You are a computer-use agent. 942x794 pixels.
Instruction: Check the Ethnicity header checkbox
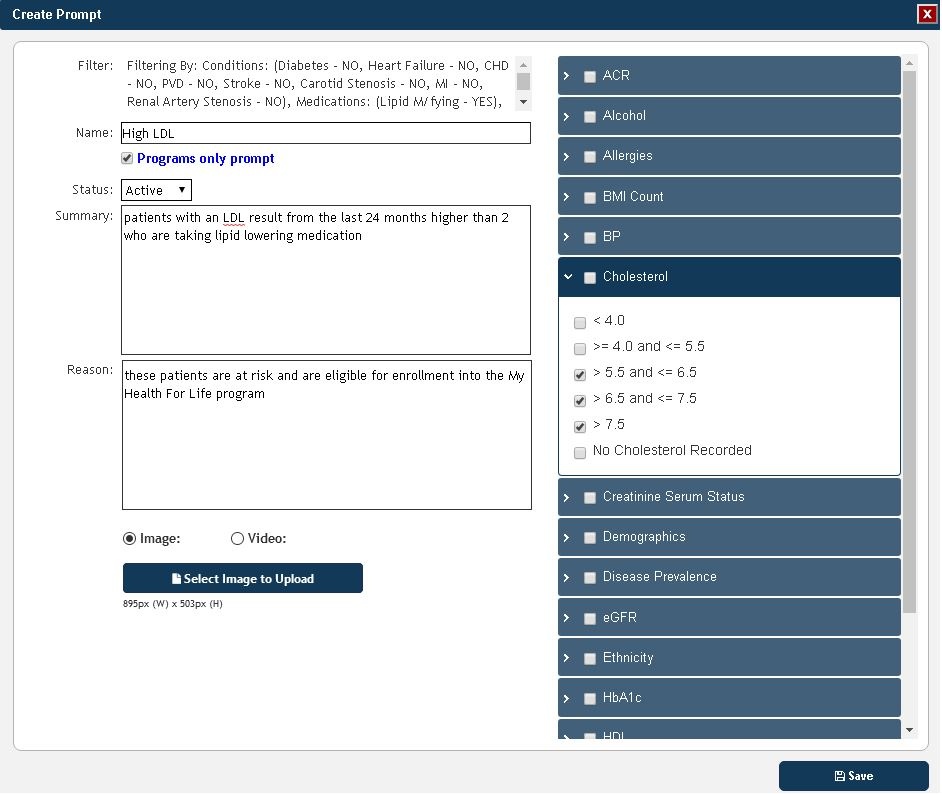[x=590, y=658]
